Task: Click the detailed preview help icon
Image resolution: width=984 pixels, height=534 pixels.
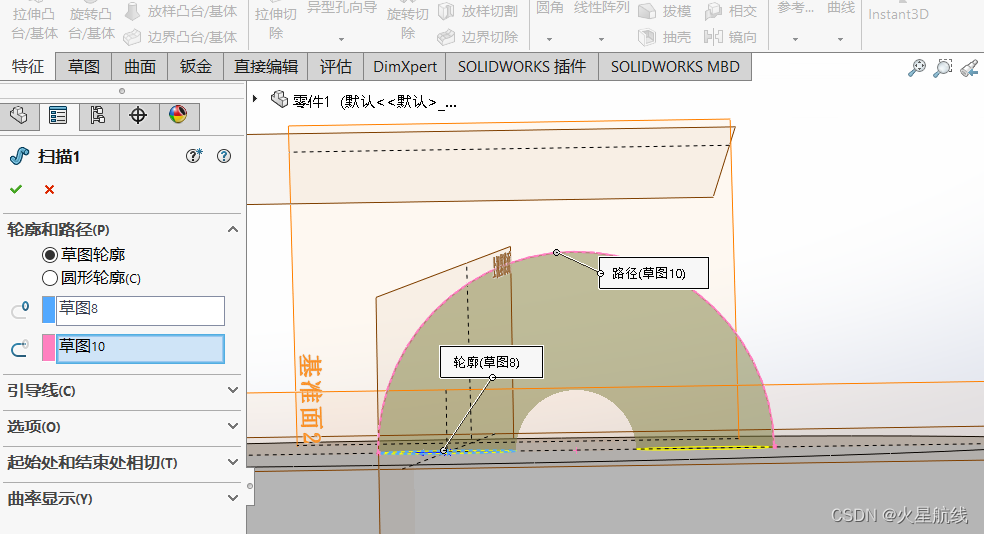Action: [x=194, y=156]
